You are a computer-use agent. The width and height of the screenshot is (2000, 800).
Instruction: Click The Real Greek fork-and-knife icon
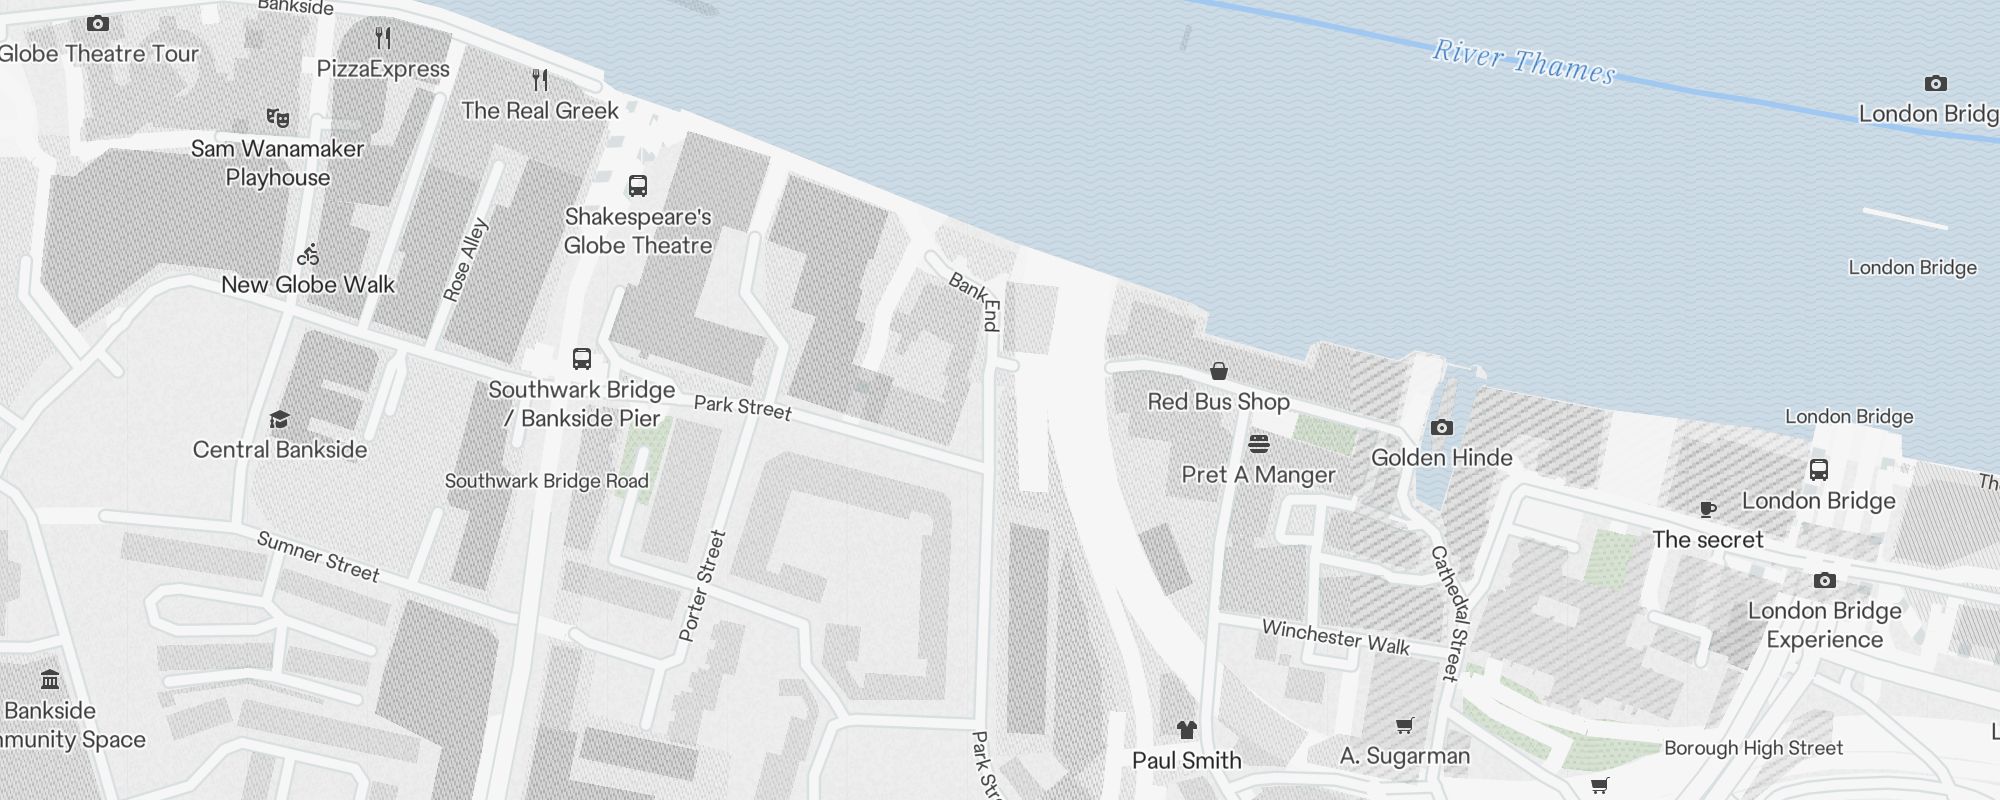pyautogui.click(x=540, y=80)
